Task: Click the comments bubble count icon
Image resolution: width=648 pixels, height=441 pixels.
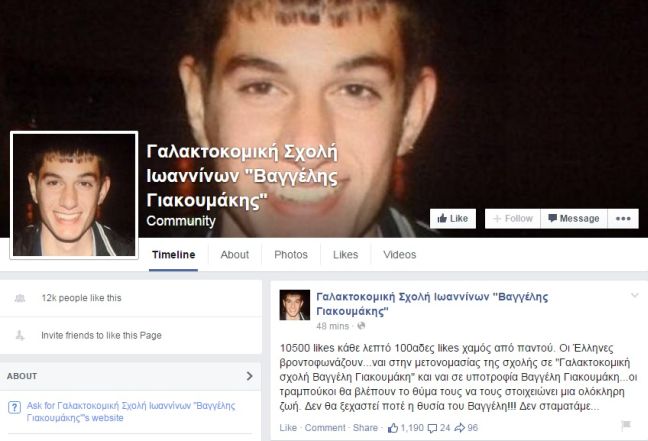Action: [432, 428]
